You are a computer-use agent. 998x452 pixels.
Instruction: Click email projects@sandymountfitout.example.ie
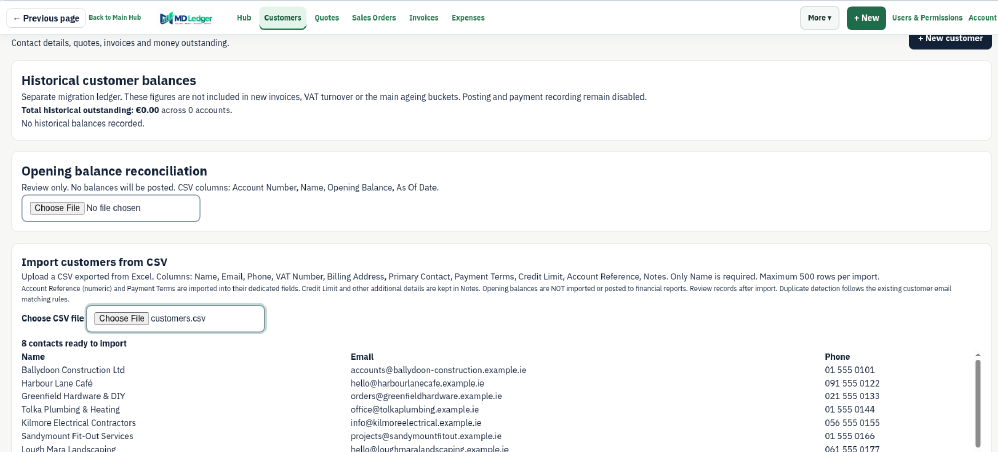pyautogui.click(x=426, y=436)
